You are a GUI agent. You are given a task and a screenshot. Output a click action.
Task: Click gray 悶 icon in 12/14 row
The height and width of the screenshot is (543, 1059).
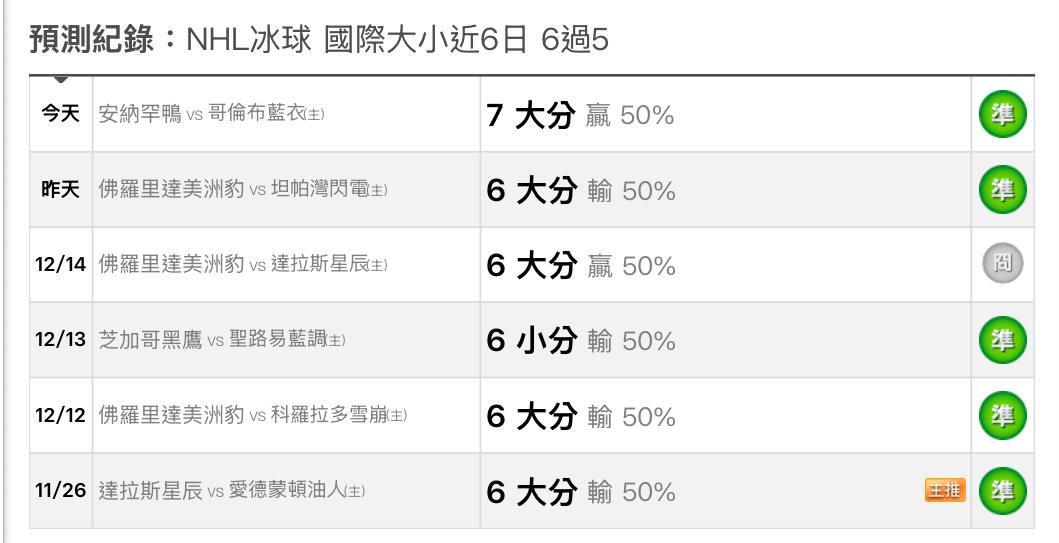[x=1001, y=265]
